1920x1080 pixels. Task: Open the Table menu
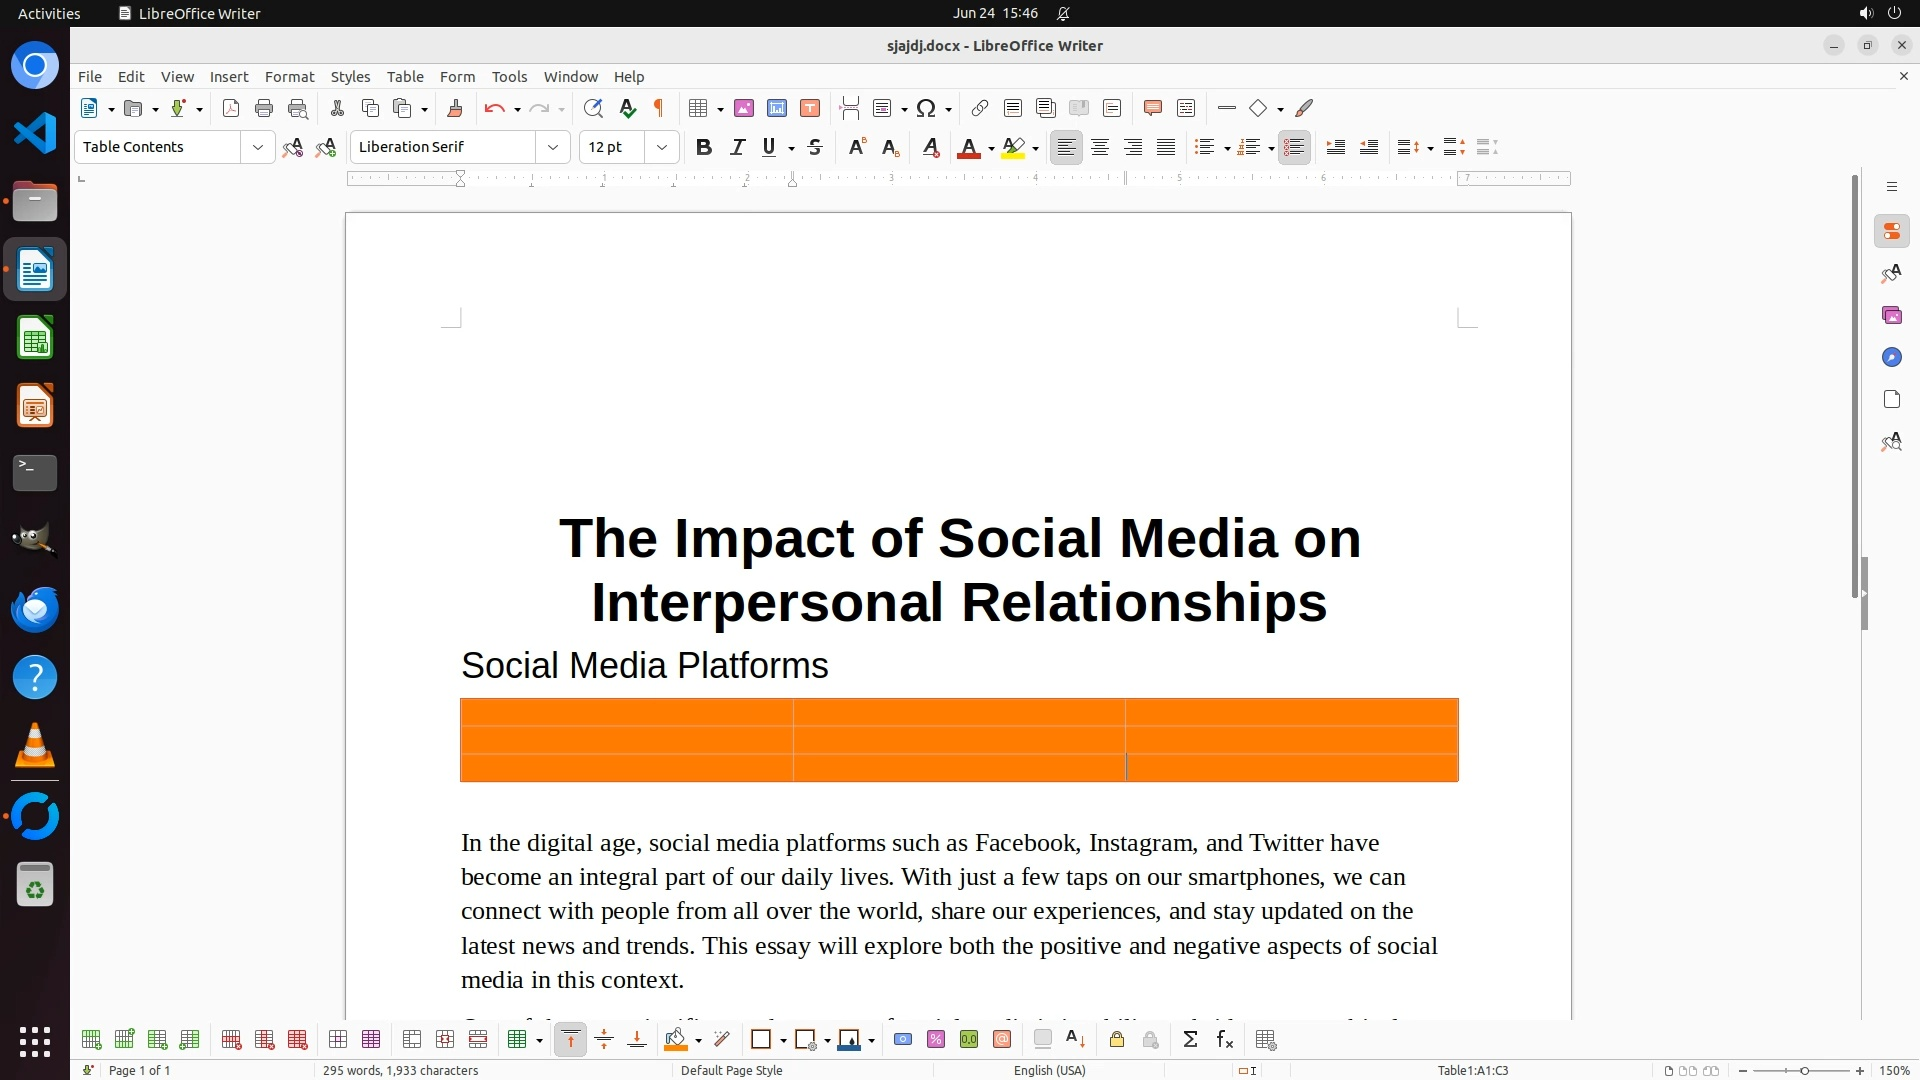click(x=405, y=77)
